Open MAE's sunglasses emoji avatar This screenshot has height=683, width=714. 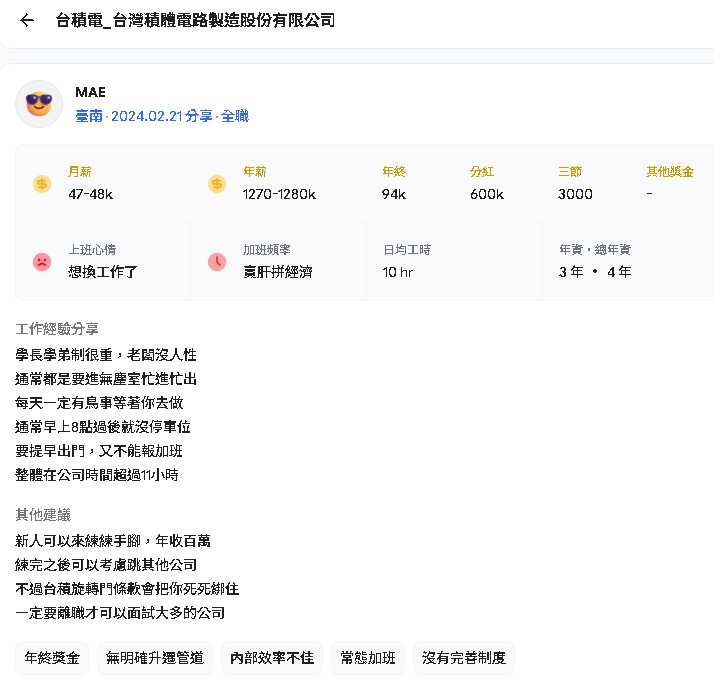(x=39, y=104)
